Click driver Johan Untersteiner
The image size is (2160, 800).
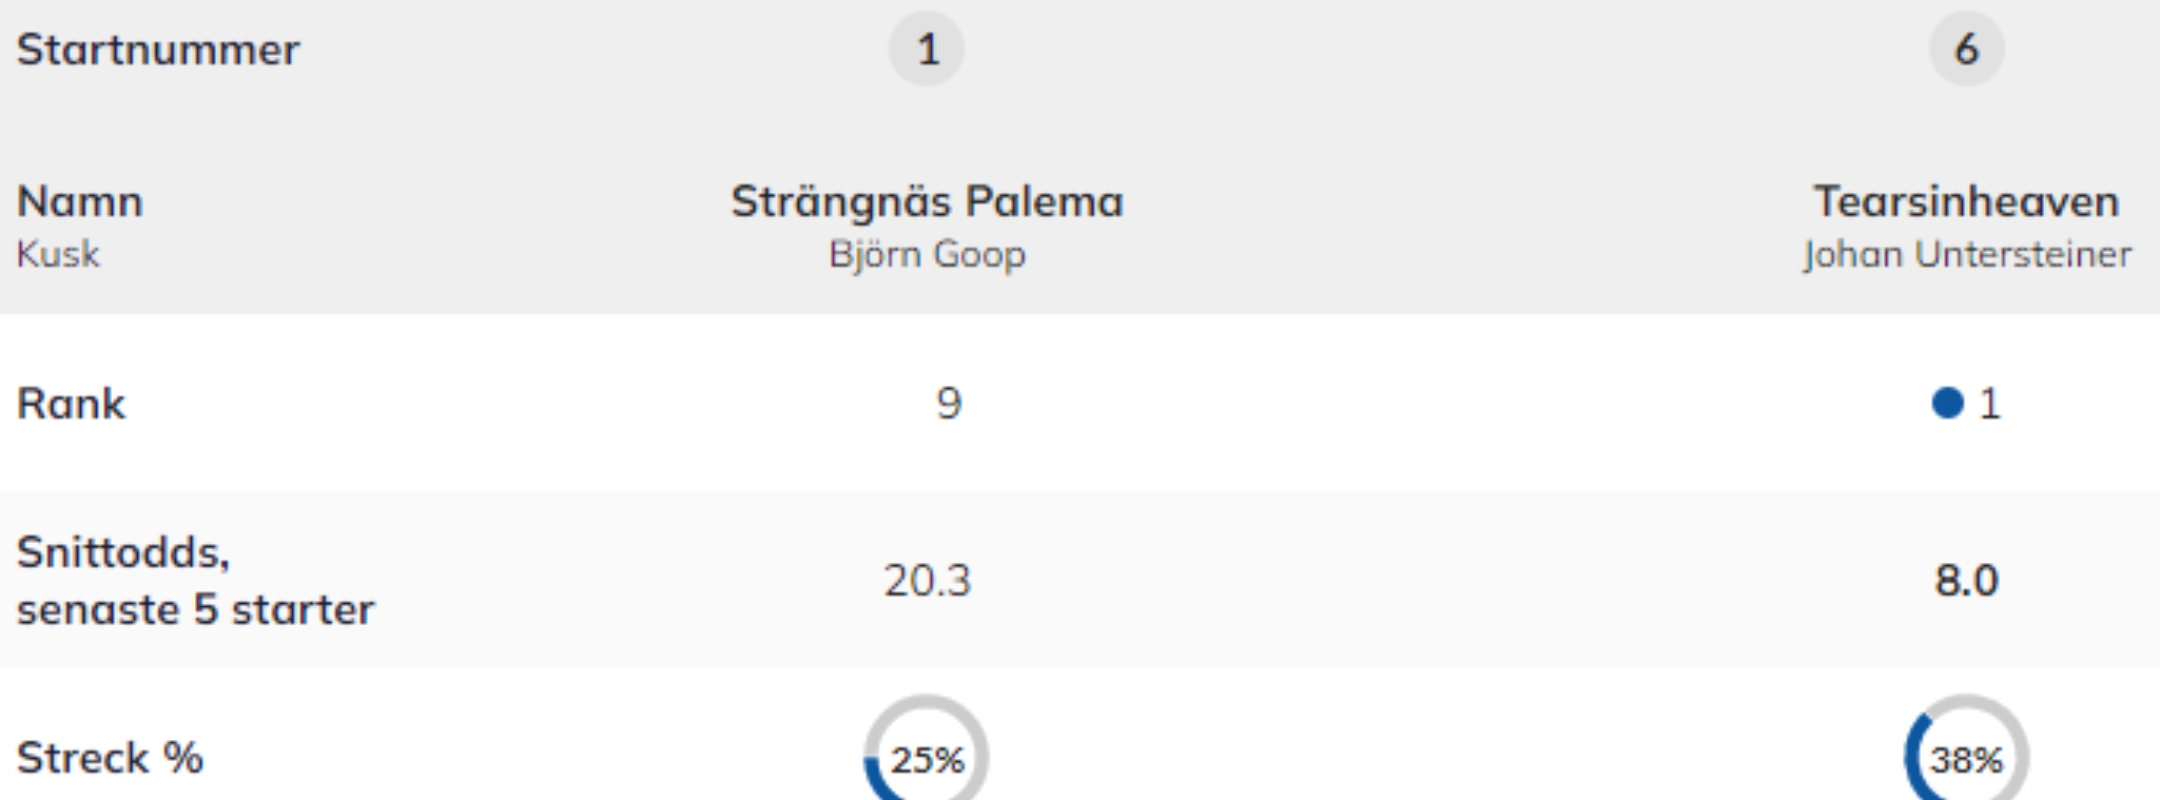coord(1966,255)
